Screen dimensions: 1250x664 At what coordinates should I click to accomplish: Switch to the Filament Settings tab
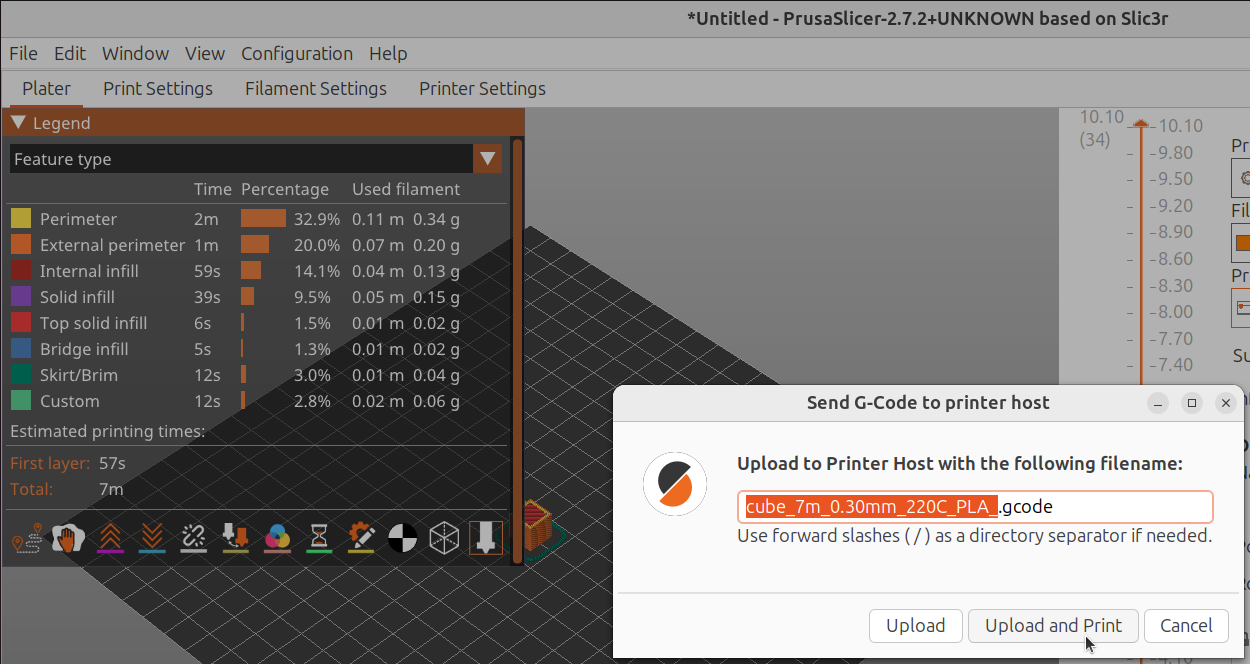click(316, 88)
